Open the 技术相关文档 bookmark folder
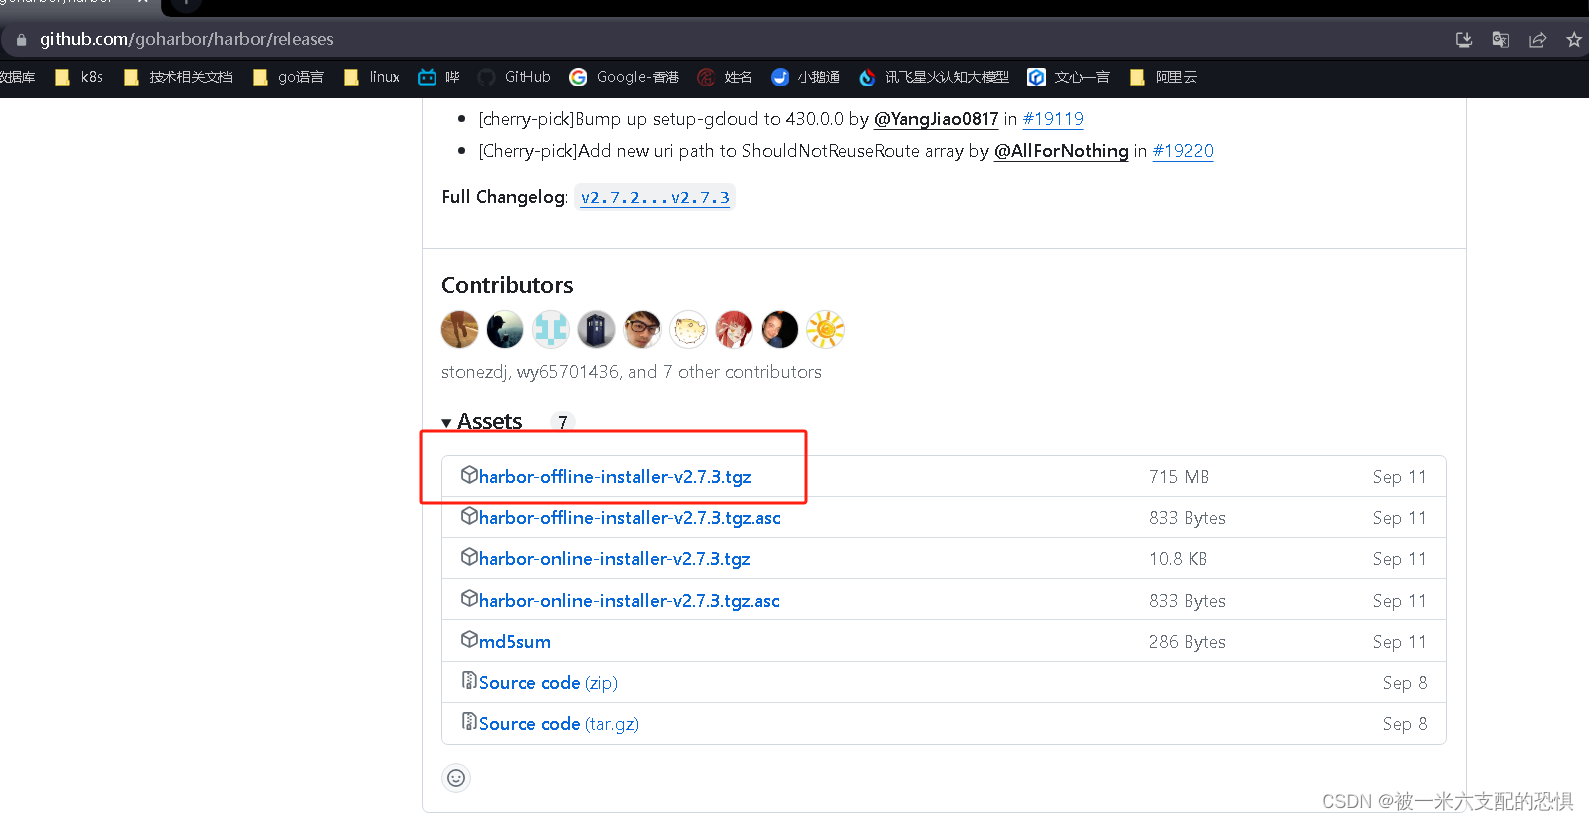The width and height of the screenshot is (1589, 820). [x=177, y=77]
